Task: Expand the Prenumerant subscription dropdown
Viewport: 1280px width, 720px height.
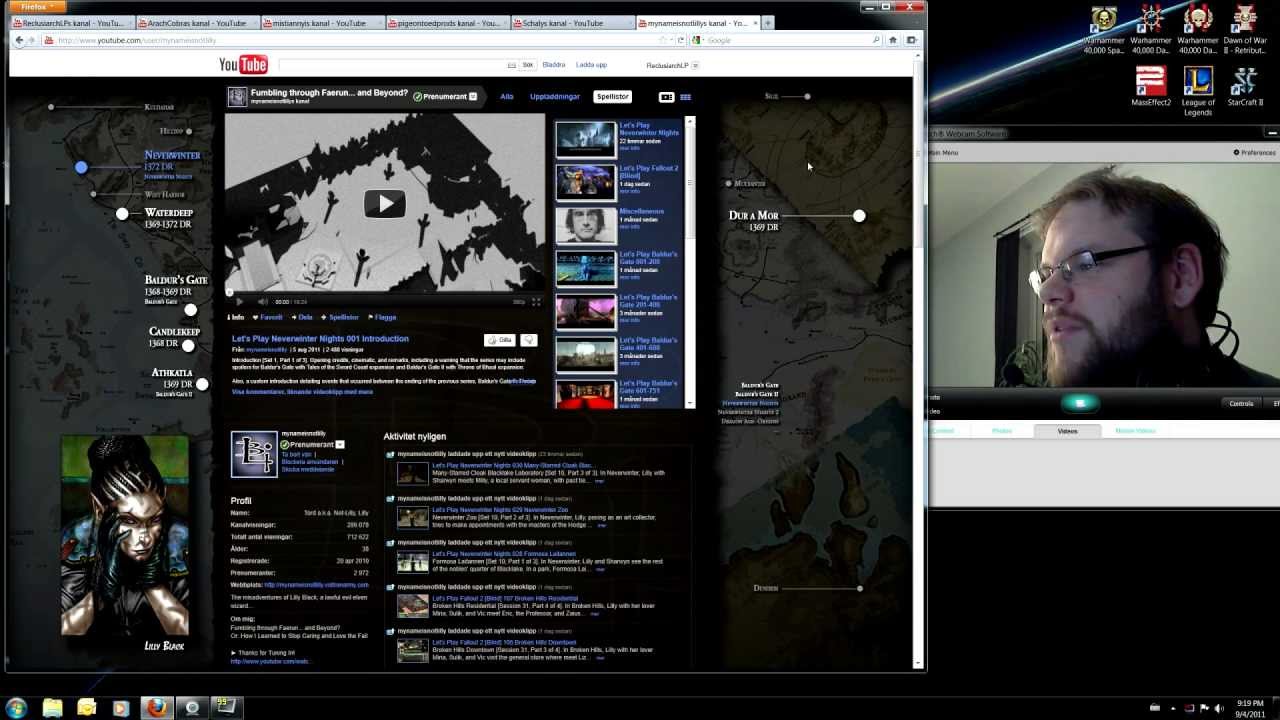Action: [x=474, y=97]
